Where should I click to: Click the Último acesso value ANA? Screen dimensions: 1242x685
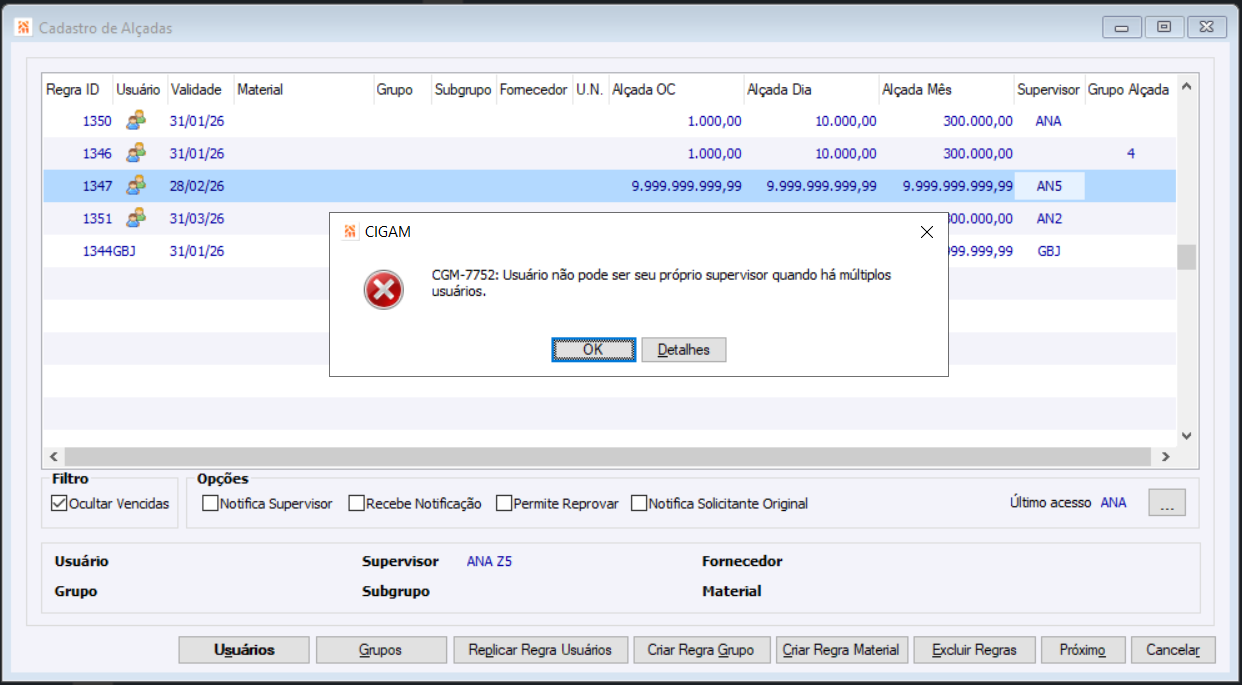[x=1113, y=503]
